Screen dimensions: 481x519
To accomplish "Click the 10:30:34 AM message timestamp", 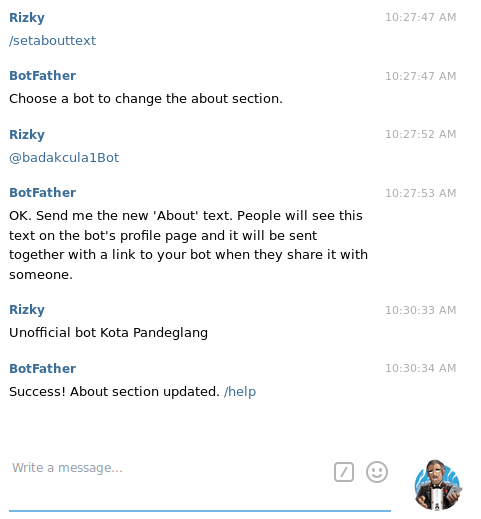I will [x=421, y=368].
